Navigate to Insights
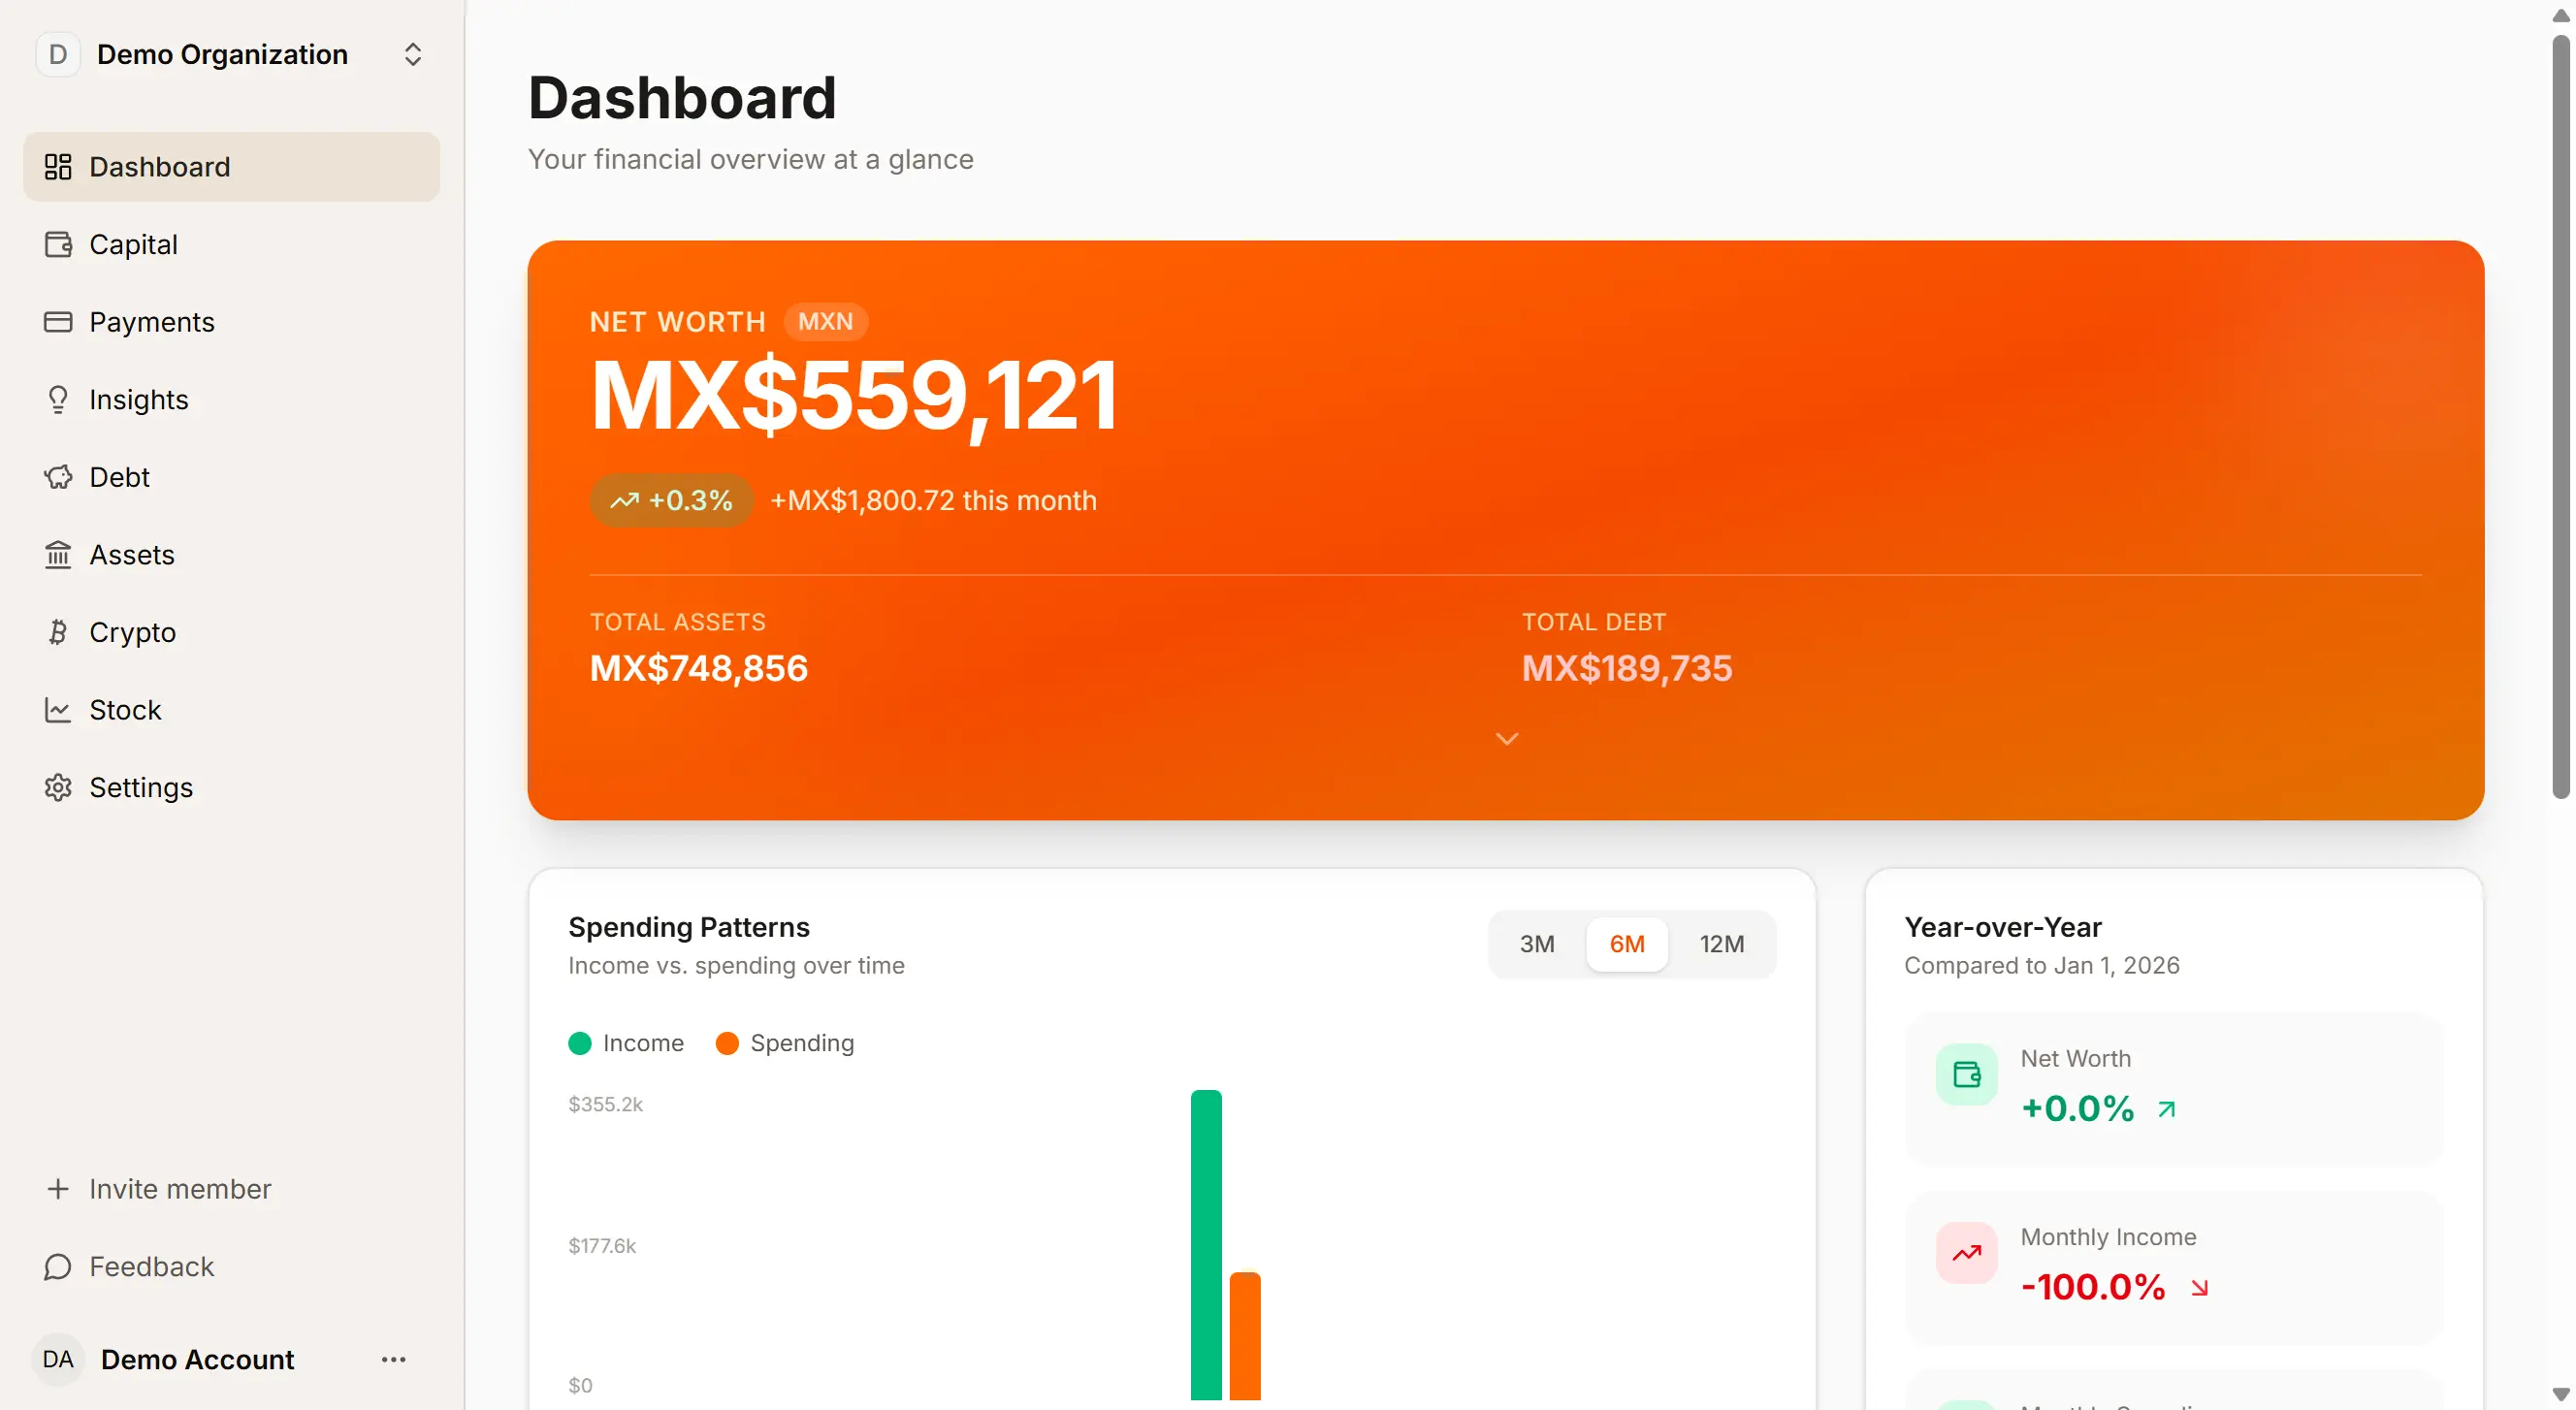The width and height of the screenshot is (2576, 1410). [x=232, y=400]
